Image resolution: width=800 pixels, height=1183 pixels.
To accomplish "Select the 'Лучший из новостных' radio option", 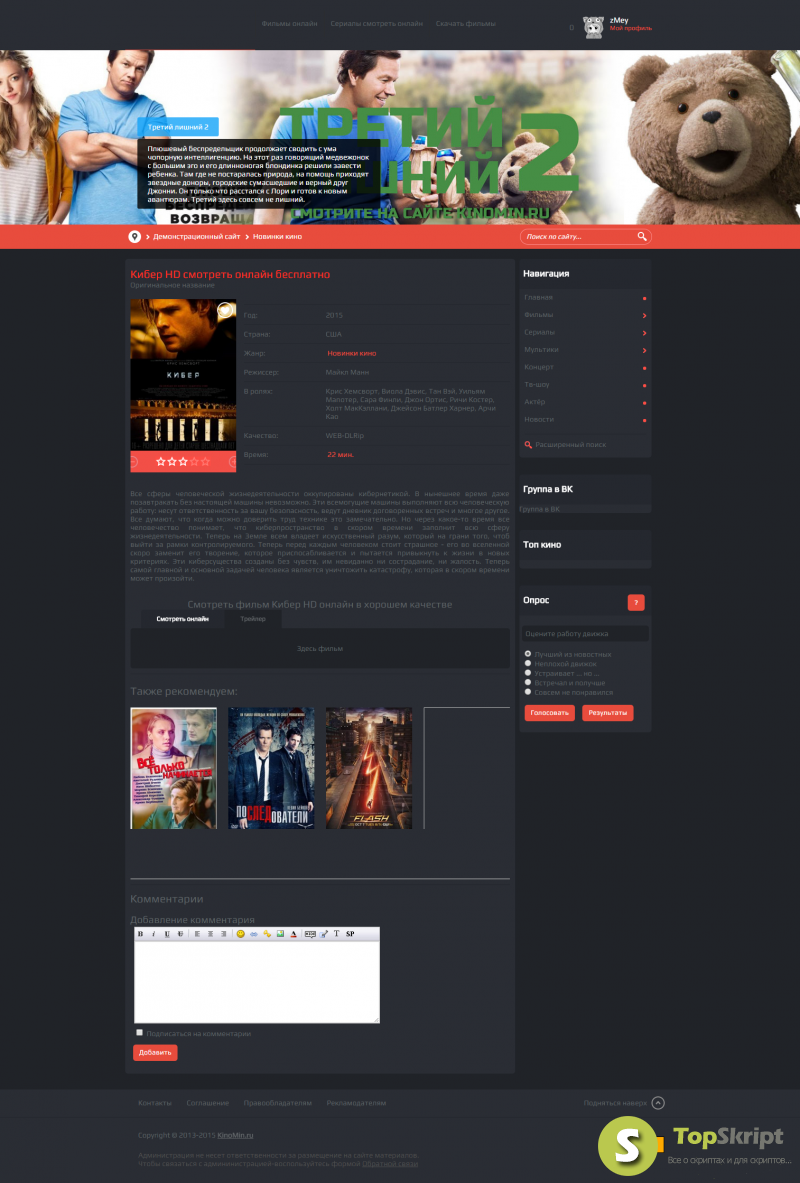I will tap(528, 654).
